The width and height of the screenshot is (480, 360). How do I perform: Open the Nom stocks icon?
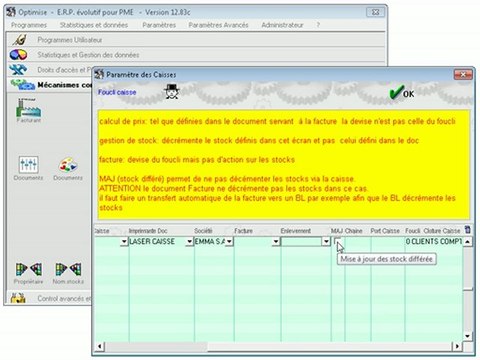(x=68, y=269)
